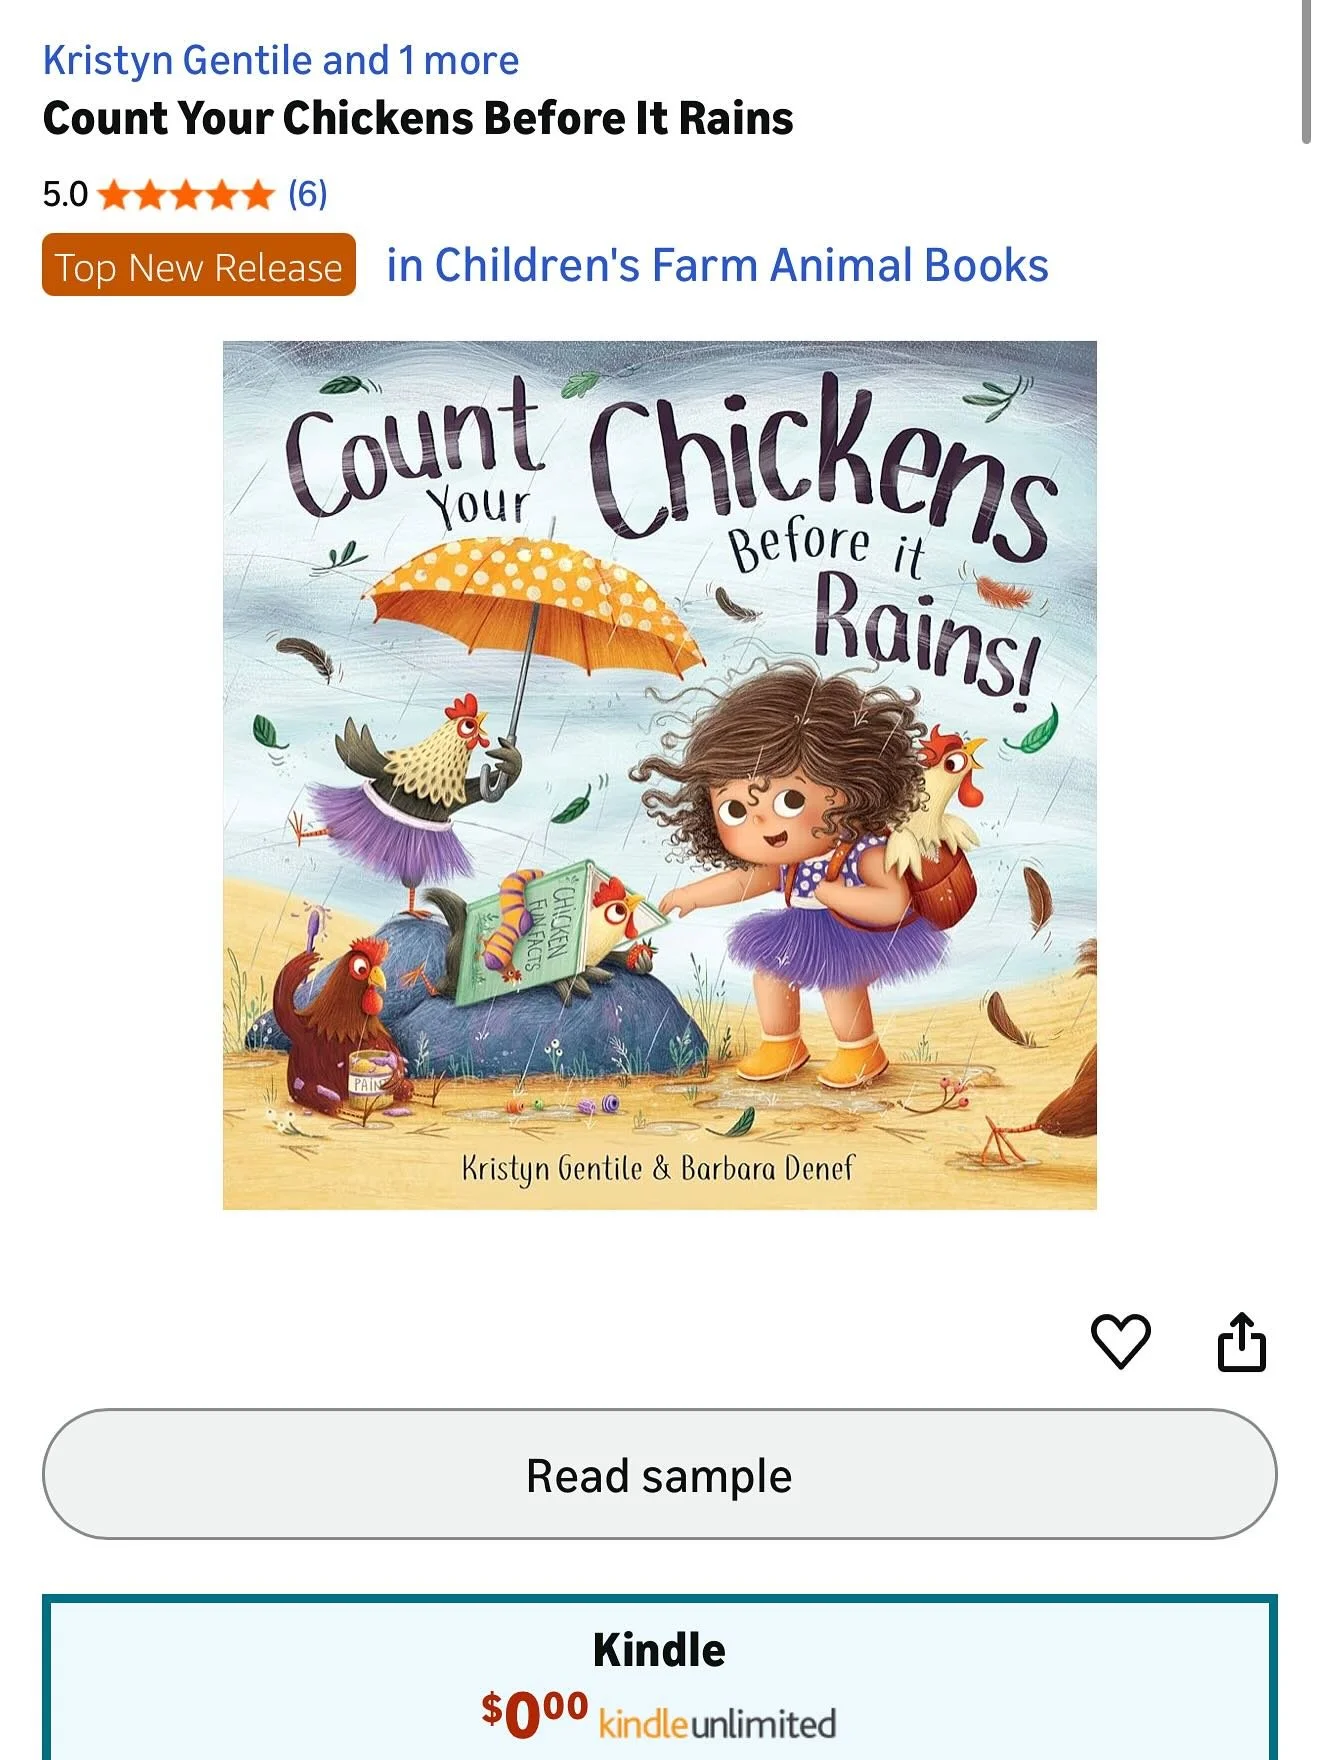This screenshot has width=1320, height=1760.
Task: Tap the kindleunlimited logo
Action: pyautogui.click(x=717, y=1724)
